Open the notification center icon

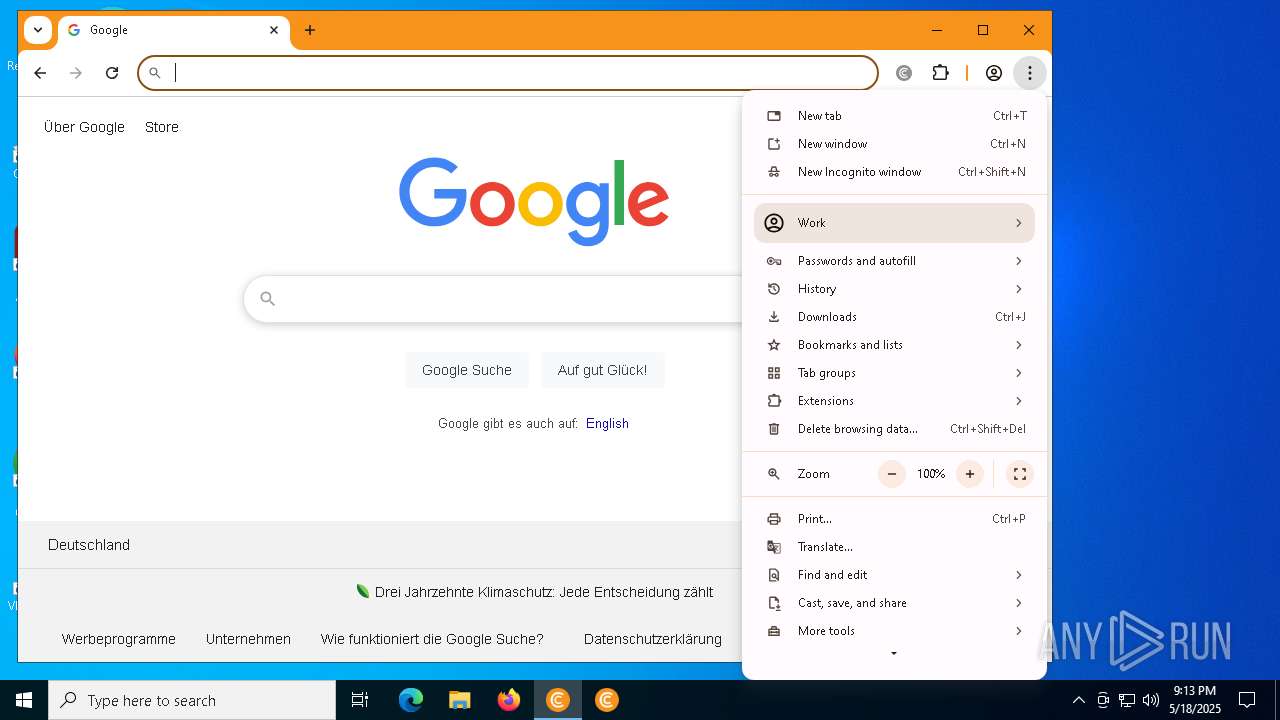(x=1247, y=700)
